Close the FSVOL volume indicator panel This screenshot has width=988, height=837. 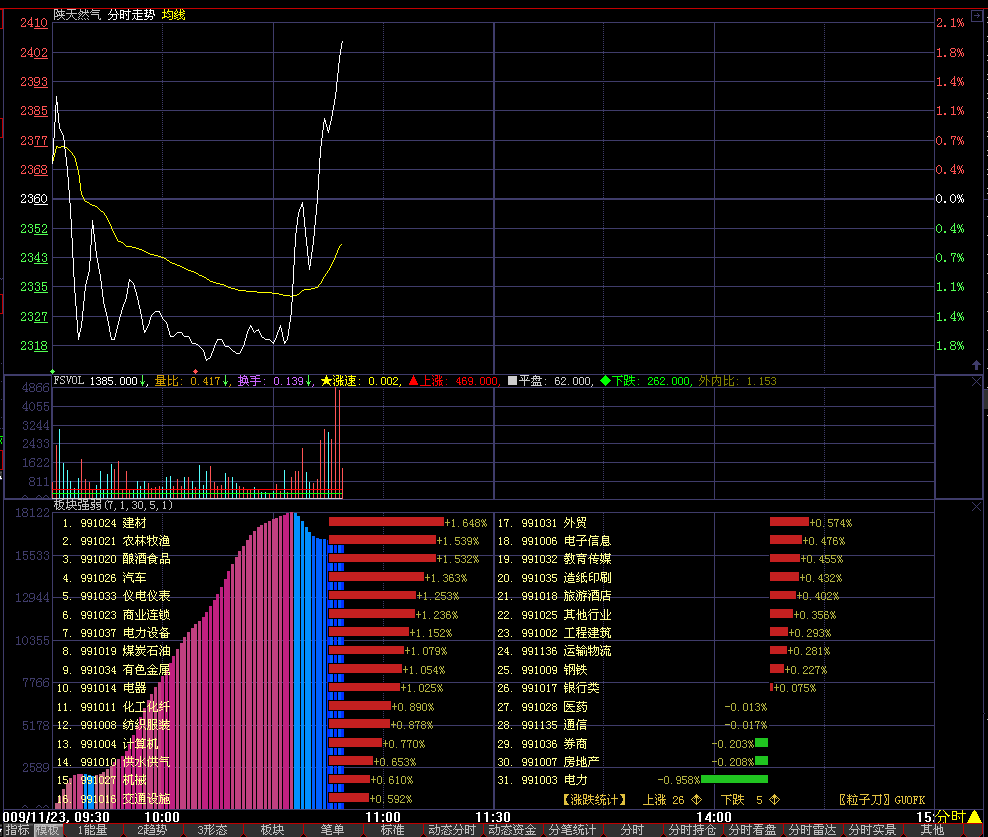[977, 382]
